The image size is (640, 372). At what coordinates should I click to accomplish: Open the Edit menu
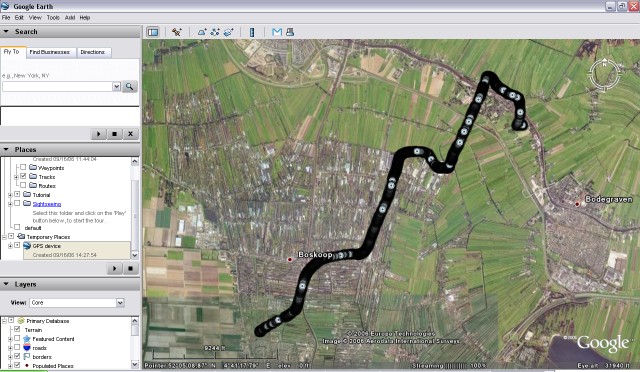(x=19, y=18)
